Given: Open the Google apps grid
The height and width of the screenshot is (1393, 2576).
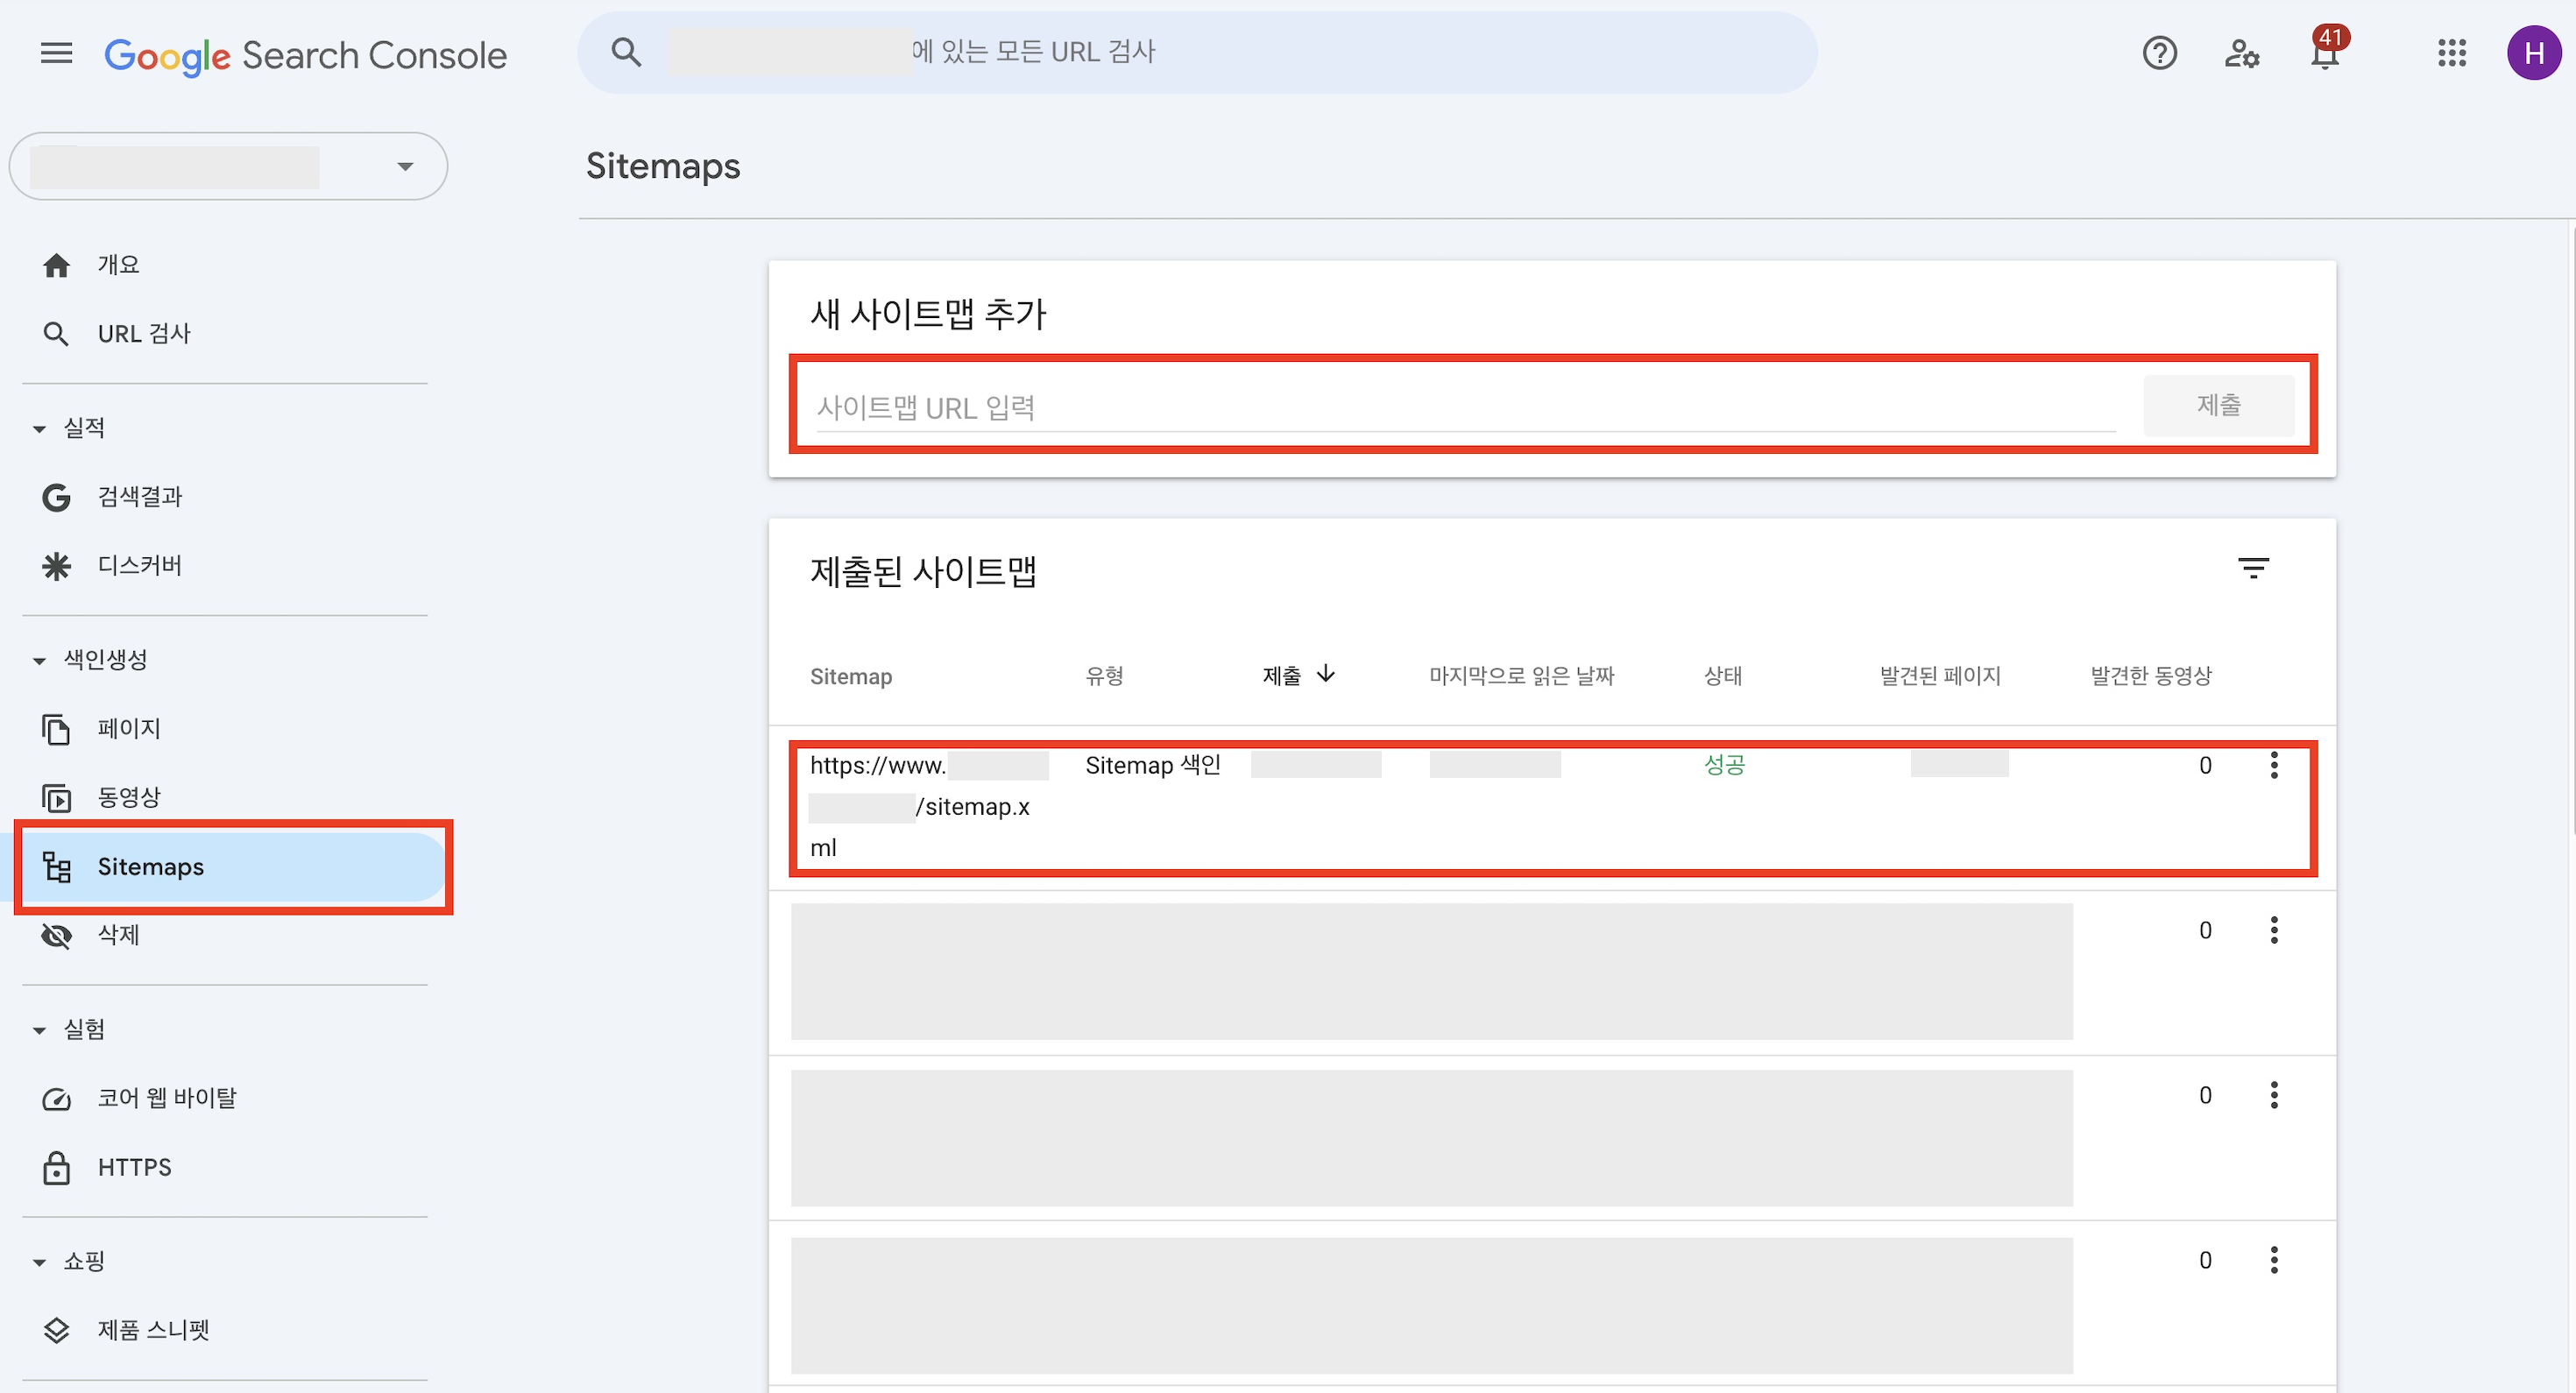Looking at the screenshot, I should pyautogui.click(x=2452, y=53).
